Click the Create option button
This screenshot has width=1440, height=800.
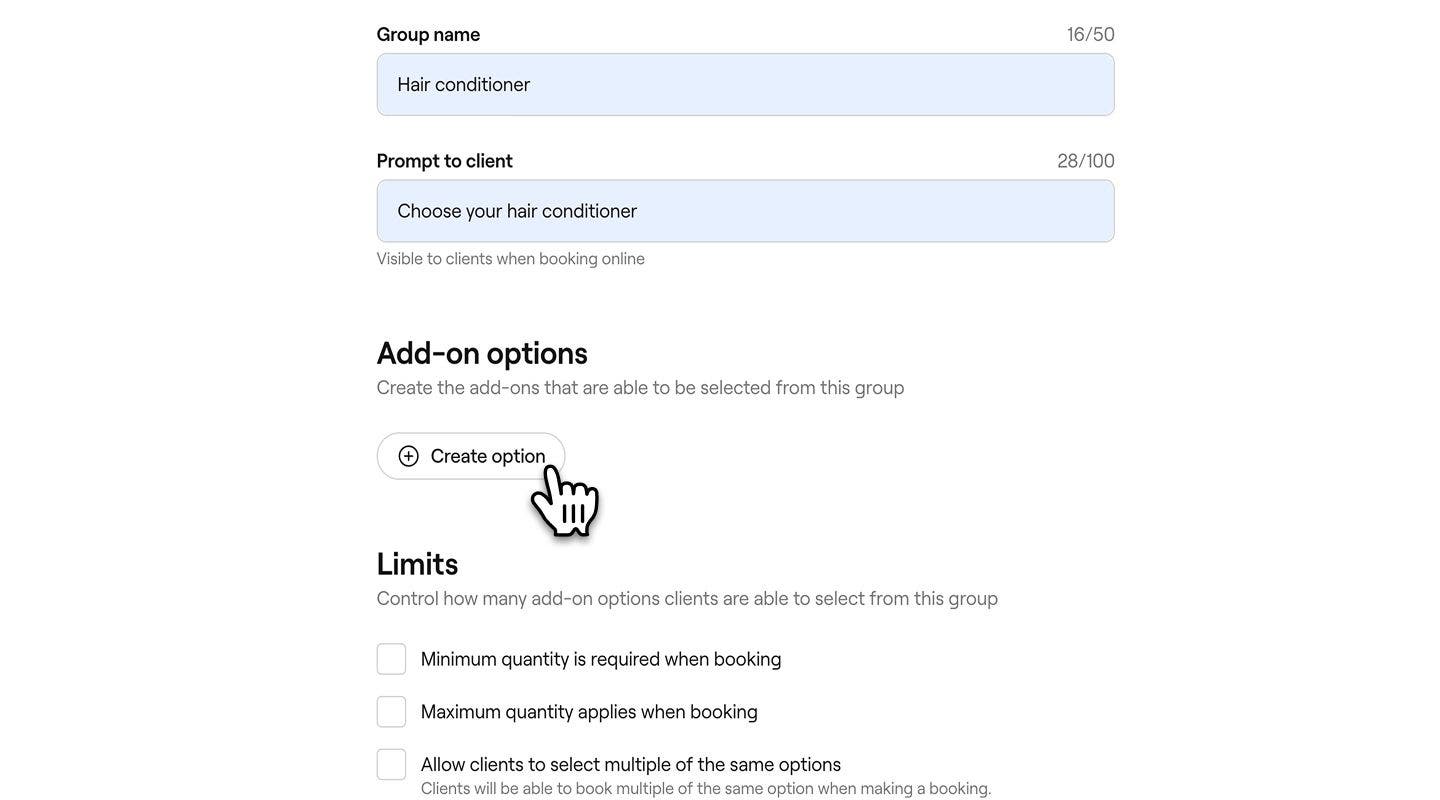click(471, 456)
